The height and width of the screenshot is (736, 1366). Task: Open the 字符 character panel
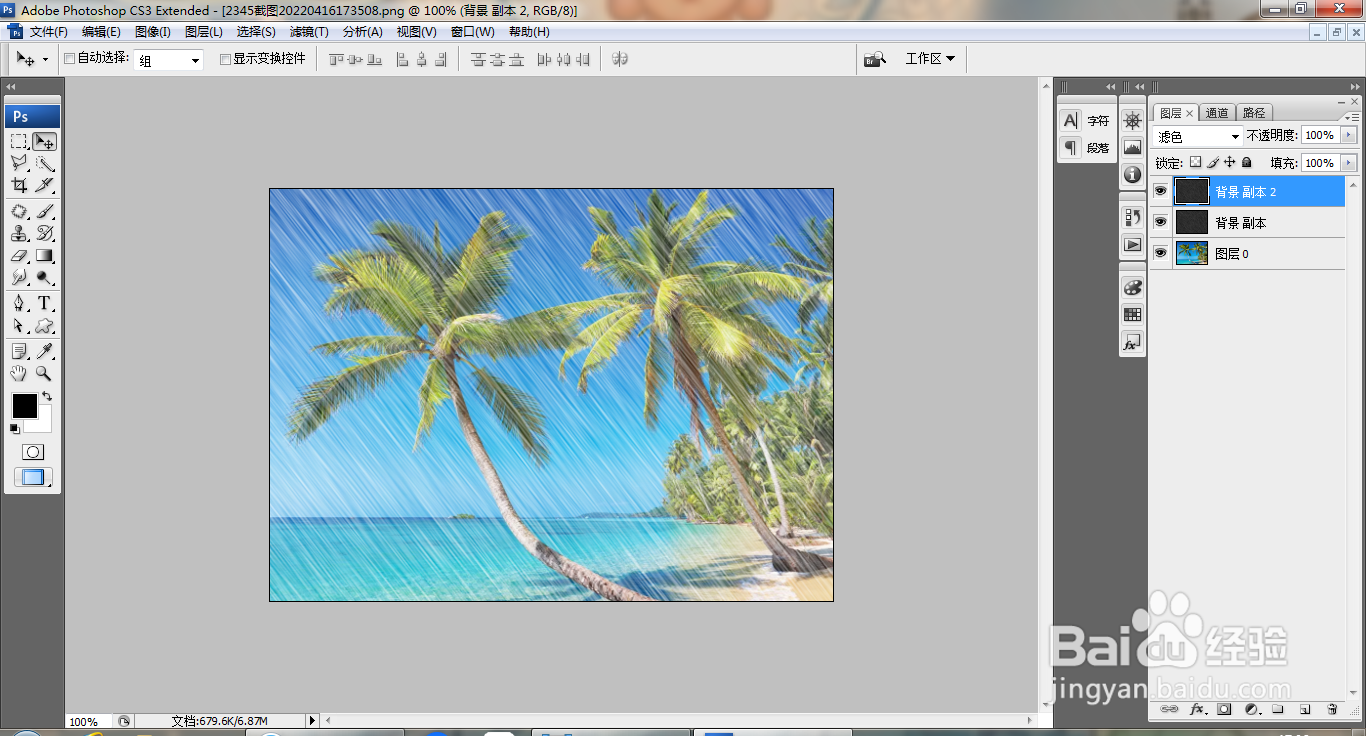point(1085,121)
